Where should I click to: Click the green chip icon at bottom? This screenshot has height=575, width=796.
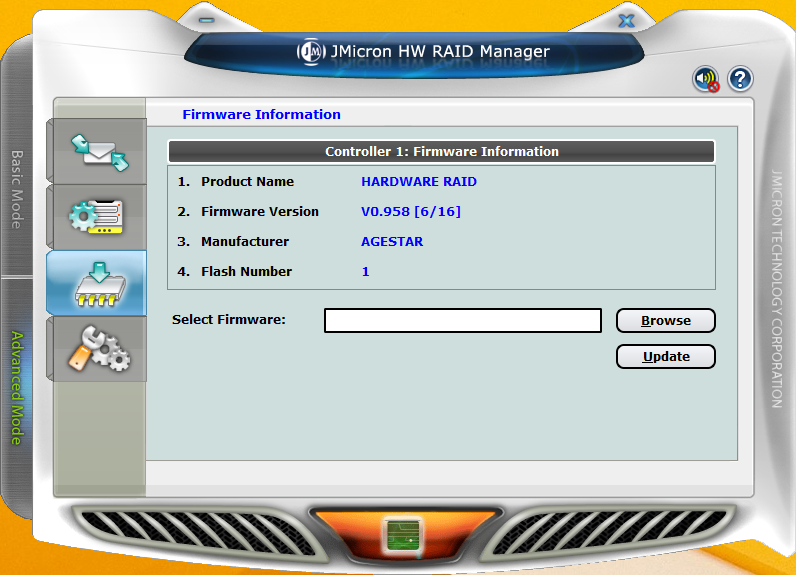tap(403, 536)
